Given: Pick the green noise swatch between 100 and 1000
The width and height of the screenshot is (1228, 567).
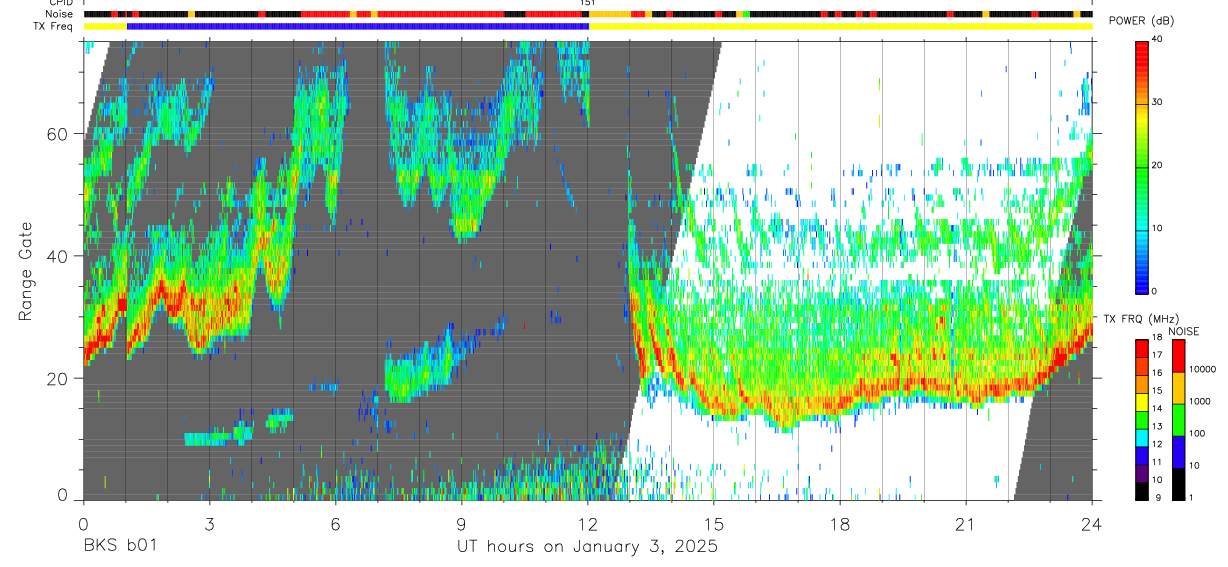Looking at the screenshot, I should coord(1179,419).
